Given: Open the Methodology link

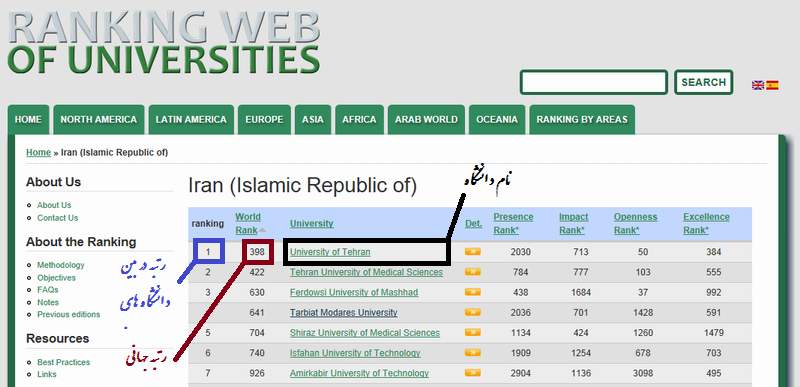Looking at the screenshot, I should pyautogui.click(x=61, y=265).
